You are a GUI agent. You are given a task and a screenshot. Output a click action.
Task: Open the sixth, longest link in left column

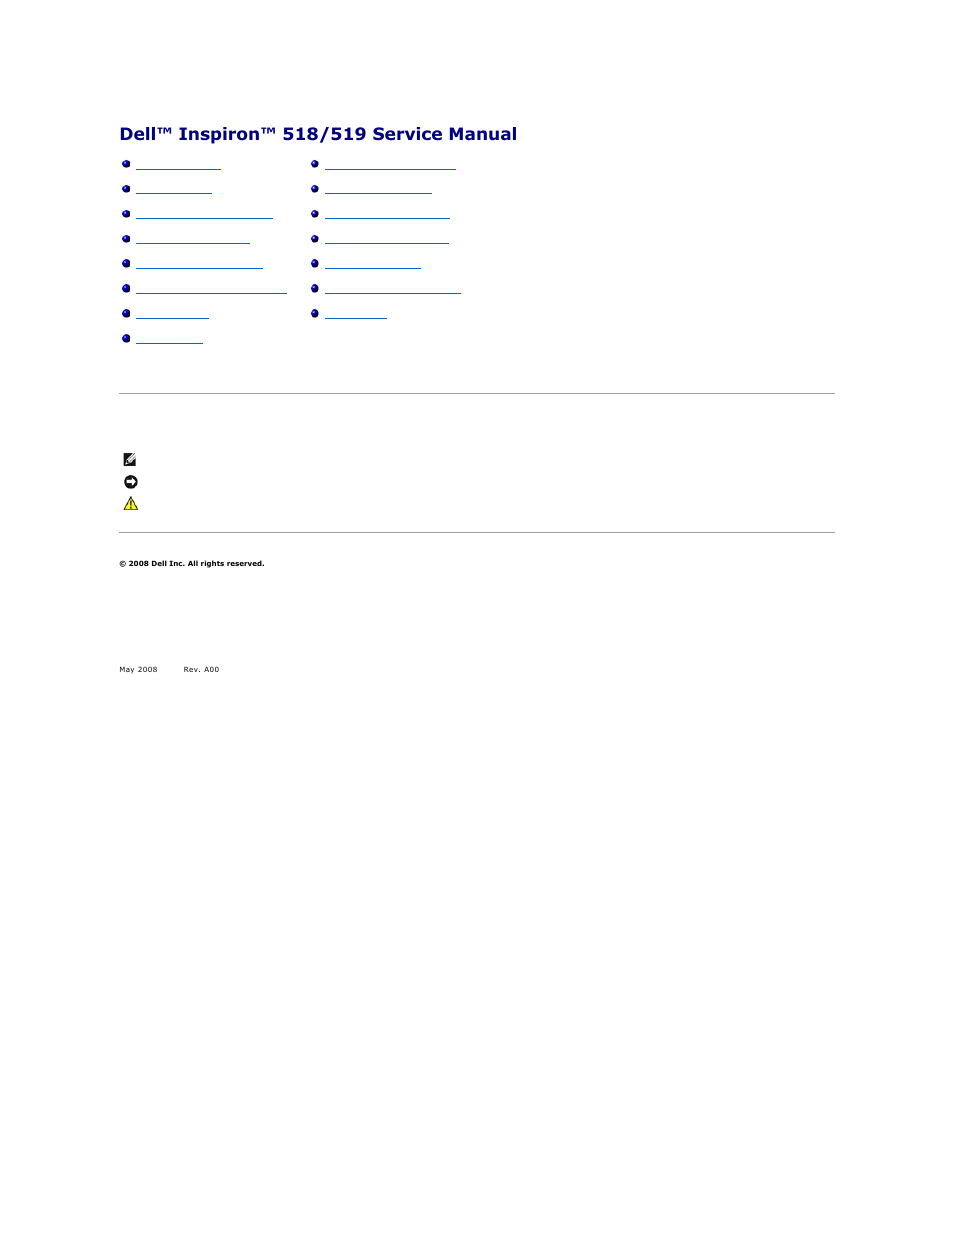[211, 291]
